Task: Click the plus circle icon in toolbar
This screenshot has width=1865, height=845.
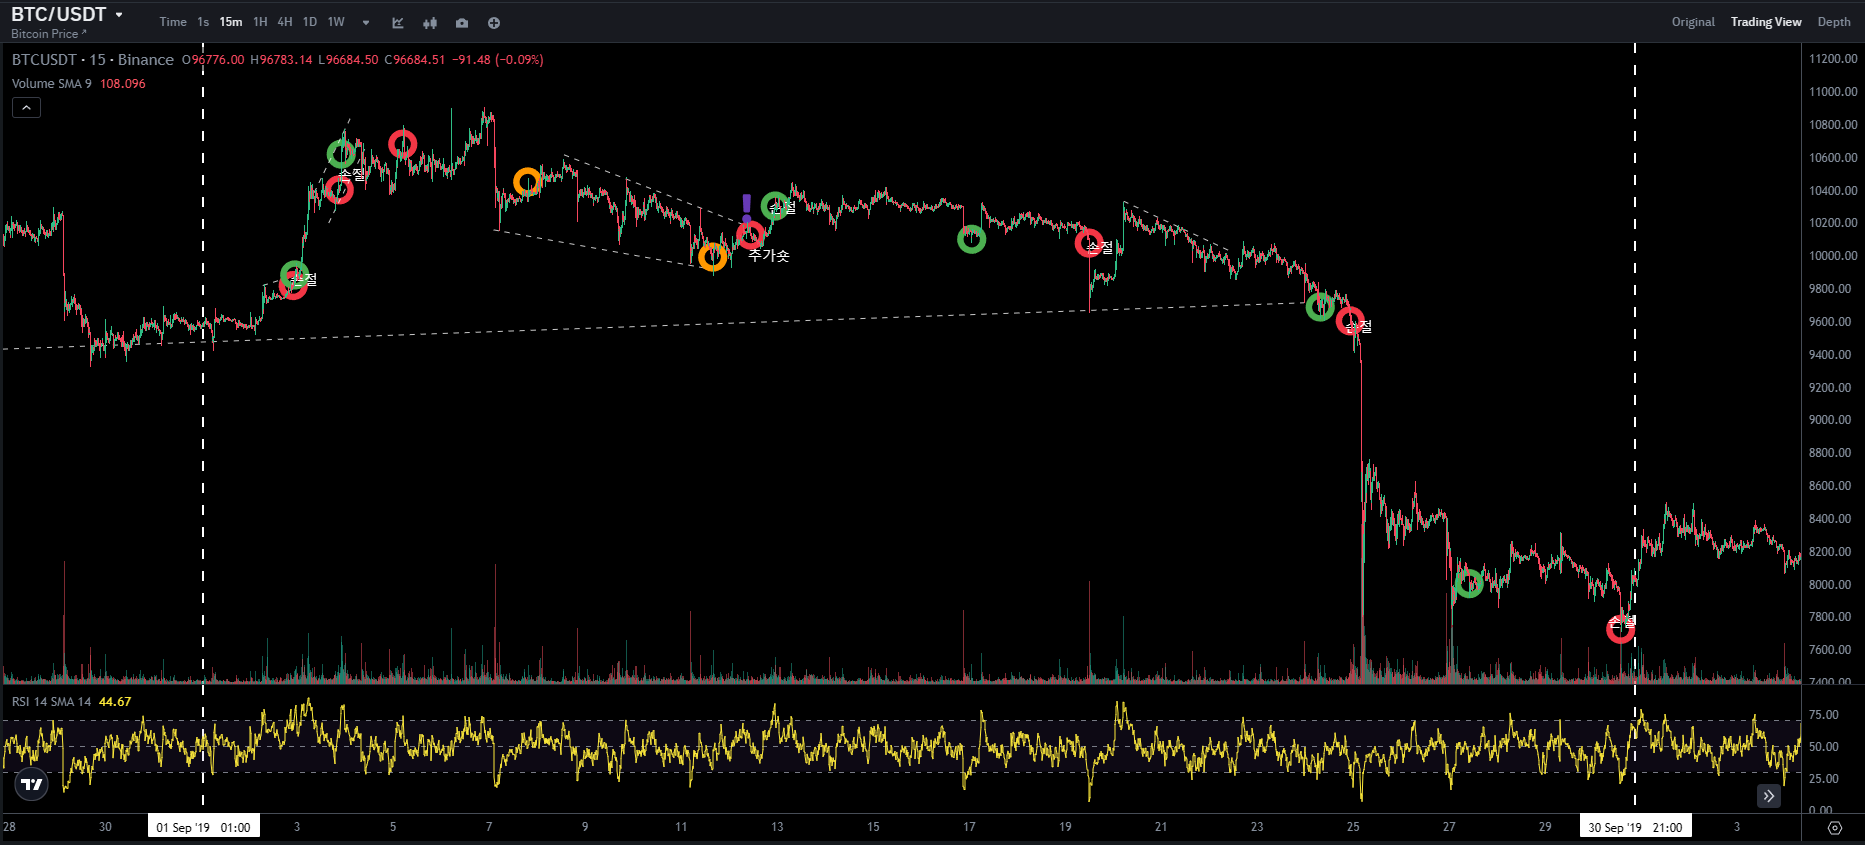Action: pos(494,22)
